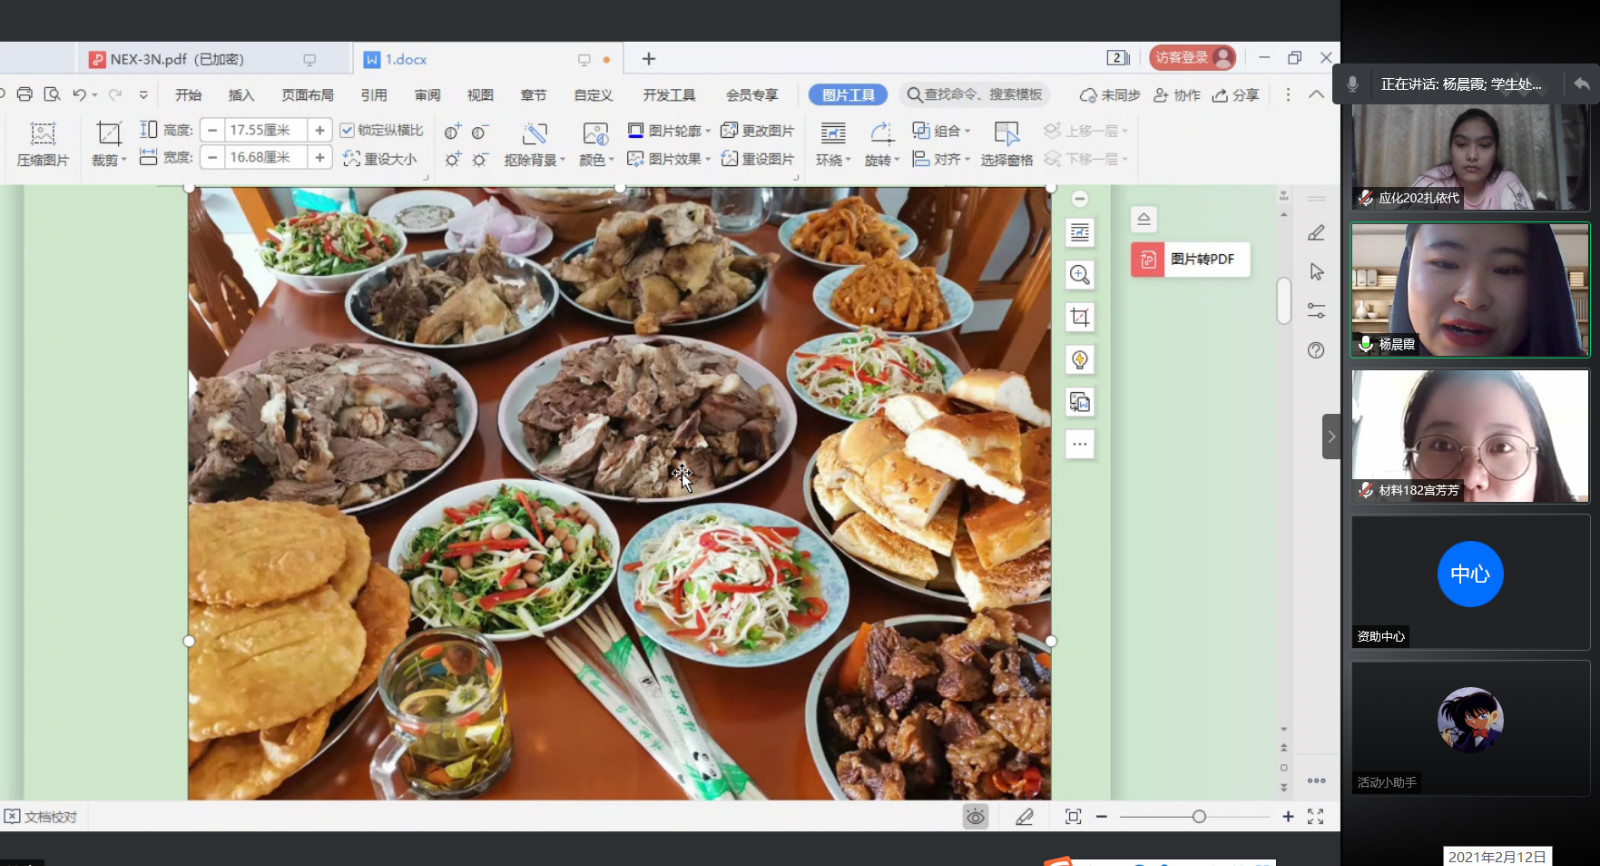Click the floating crop tool beside the image

pyautogui.click(x=1080, y=318)
